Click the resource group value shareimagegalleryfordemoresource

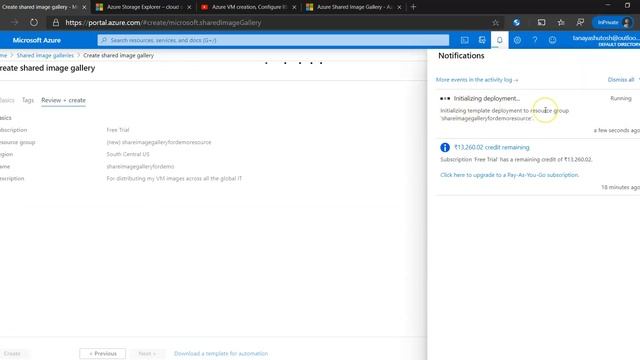(159, 142)
